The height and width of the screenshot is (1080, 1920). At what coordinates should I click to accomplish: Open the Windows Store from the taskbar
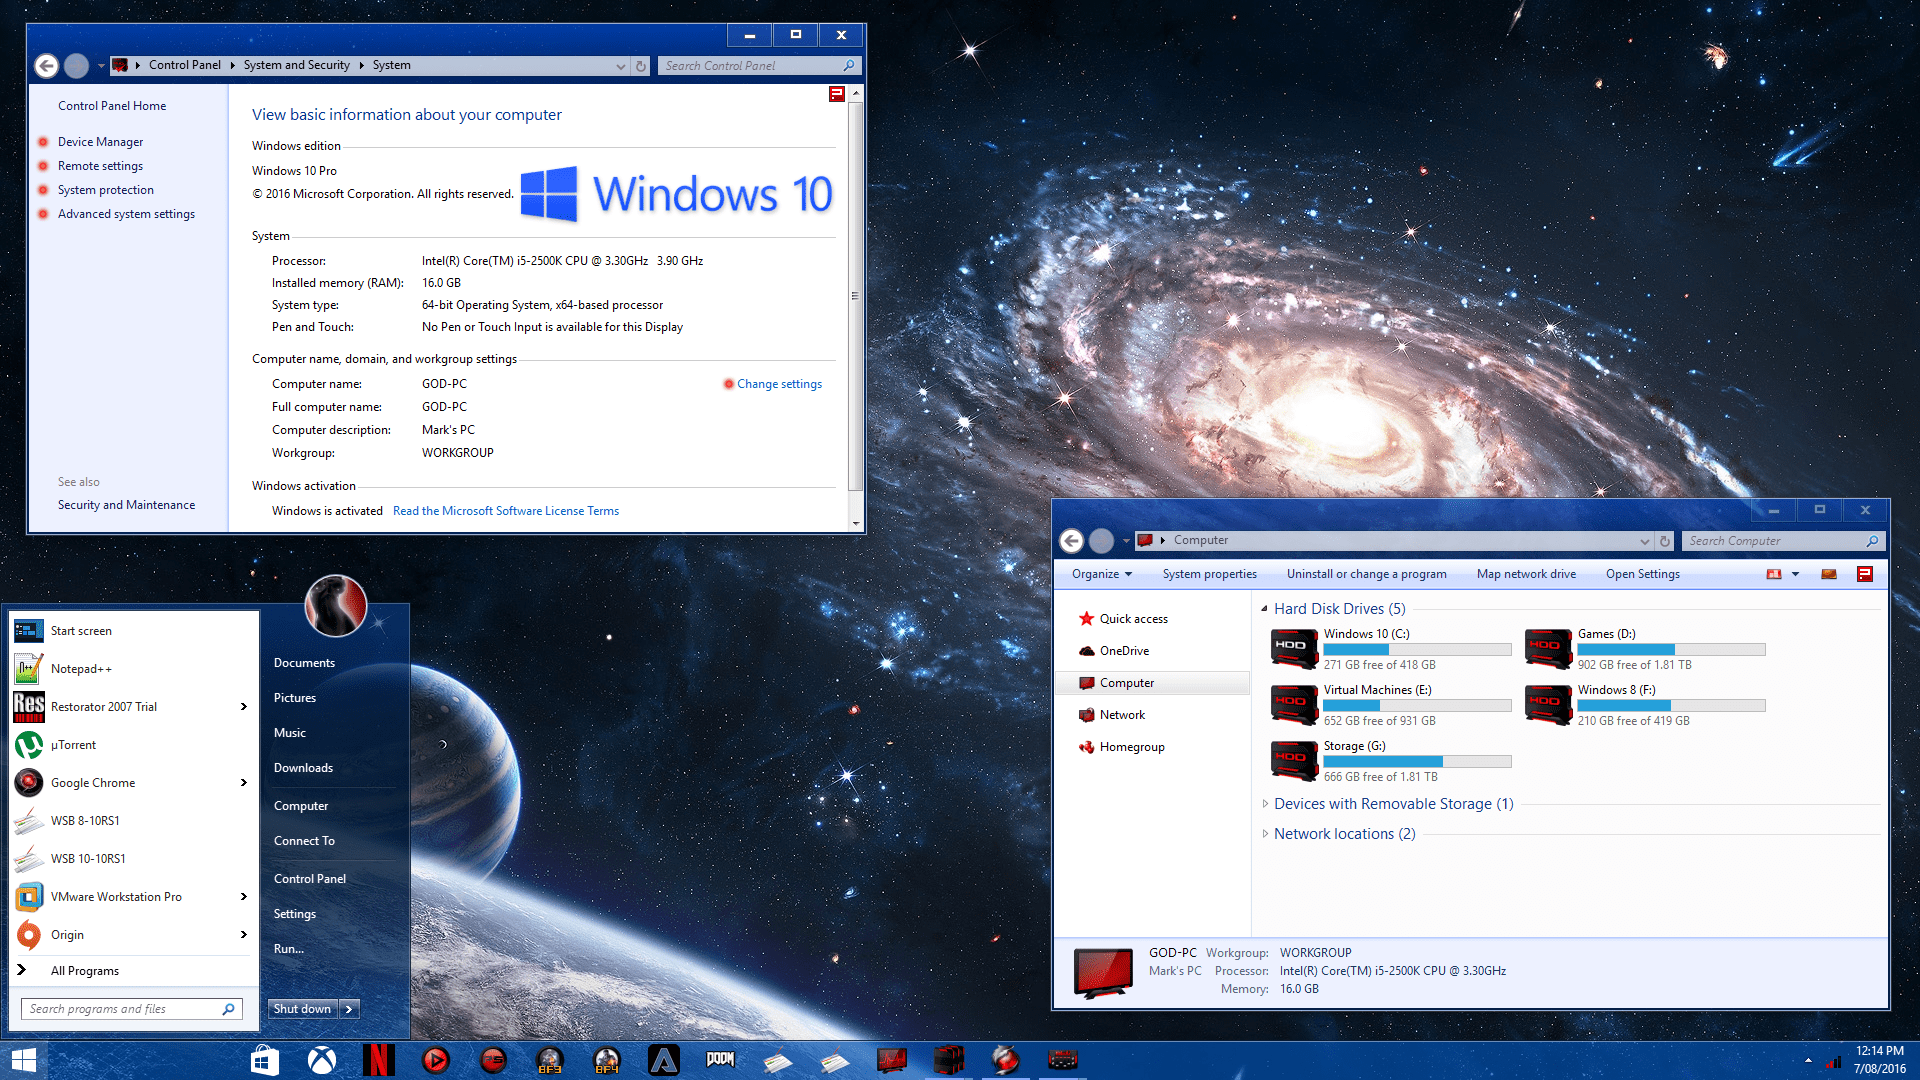[264, 1060]
